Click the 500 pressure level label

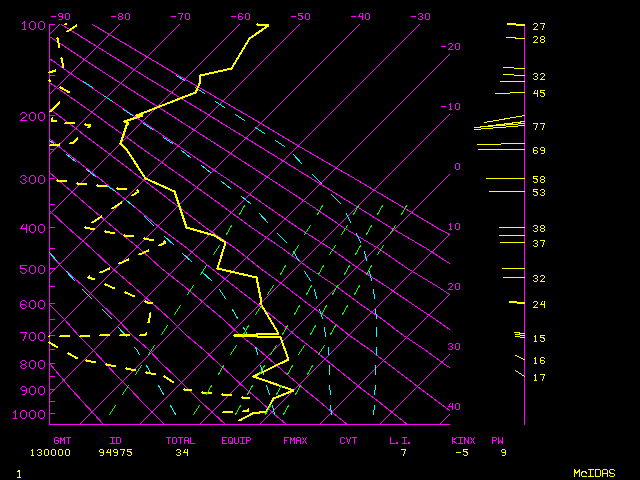tap(33, 269)
